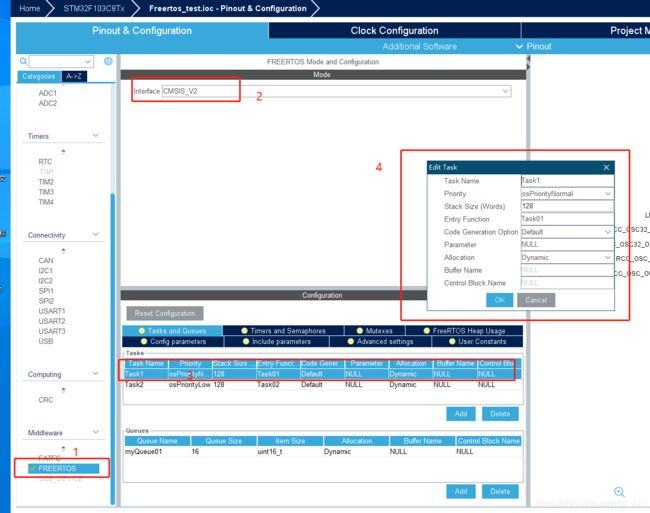Collapse the Connectivity category
This screenshot has width=650, height=513.
tap(96, 235)
